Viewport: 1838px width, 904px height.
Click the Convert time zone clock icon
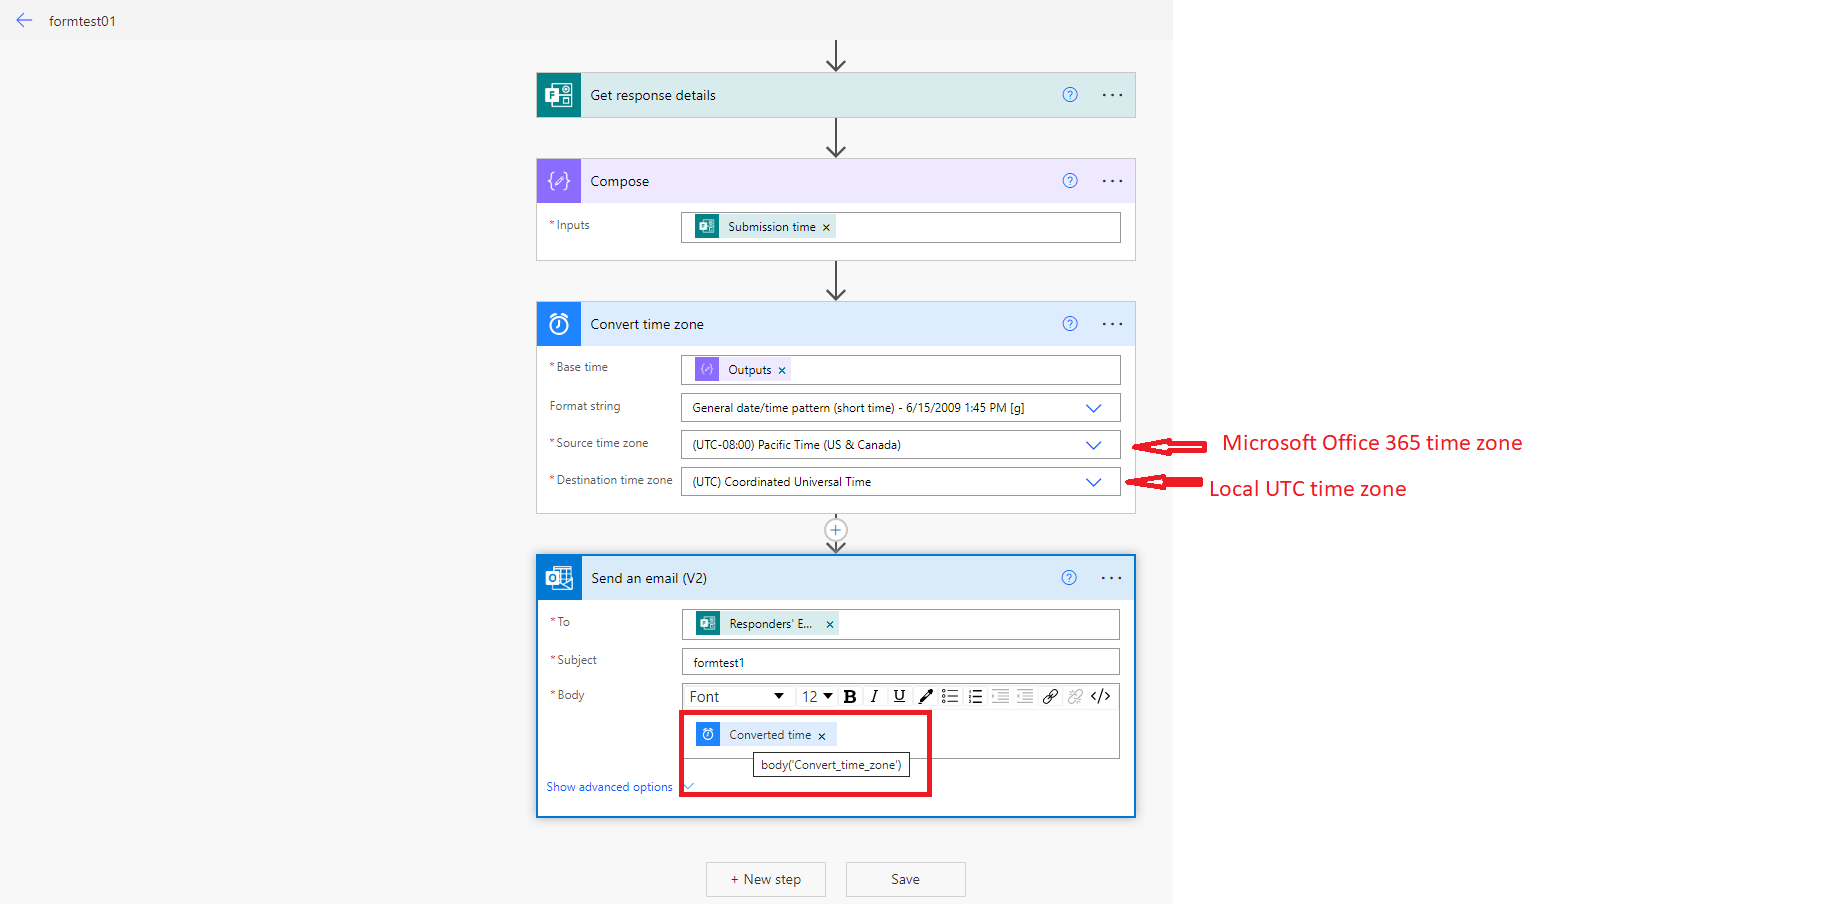pyautogui.click(x=559, y=324)
